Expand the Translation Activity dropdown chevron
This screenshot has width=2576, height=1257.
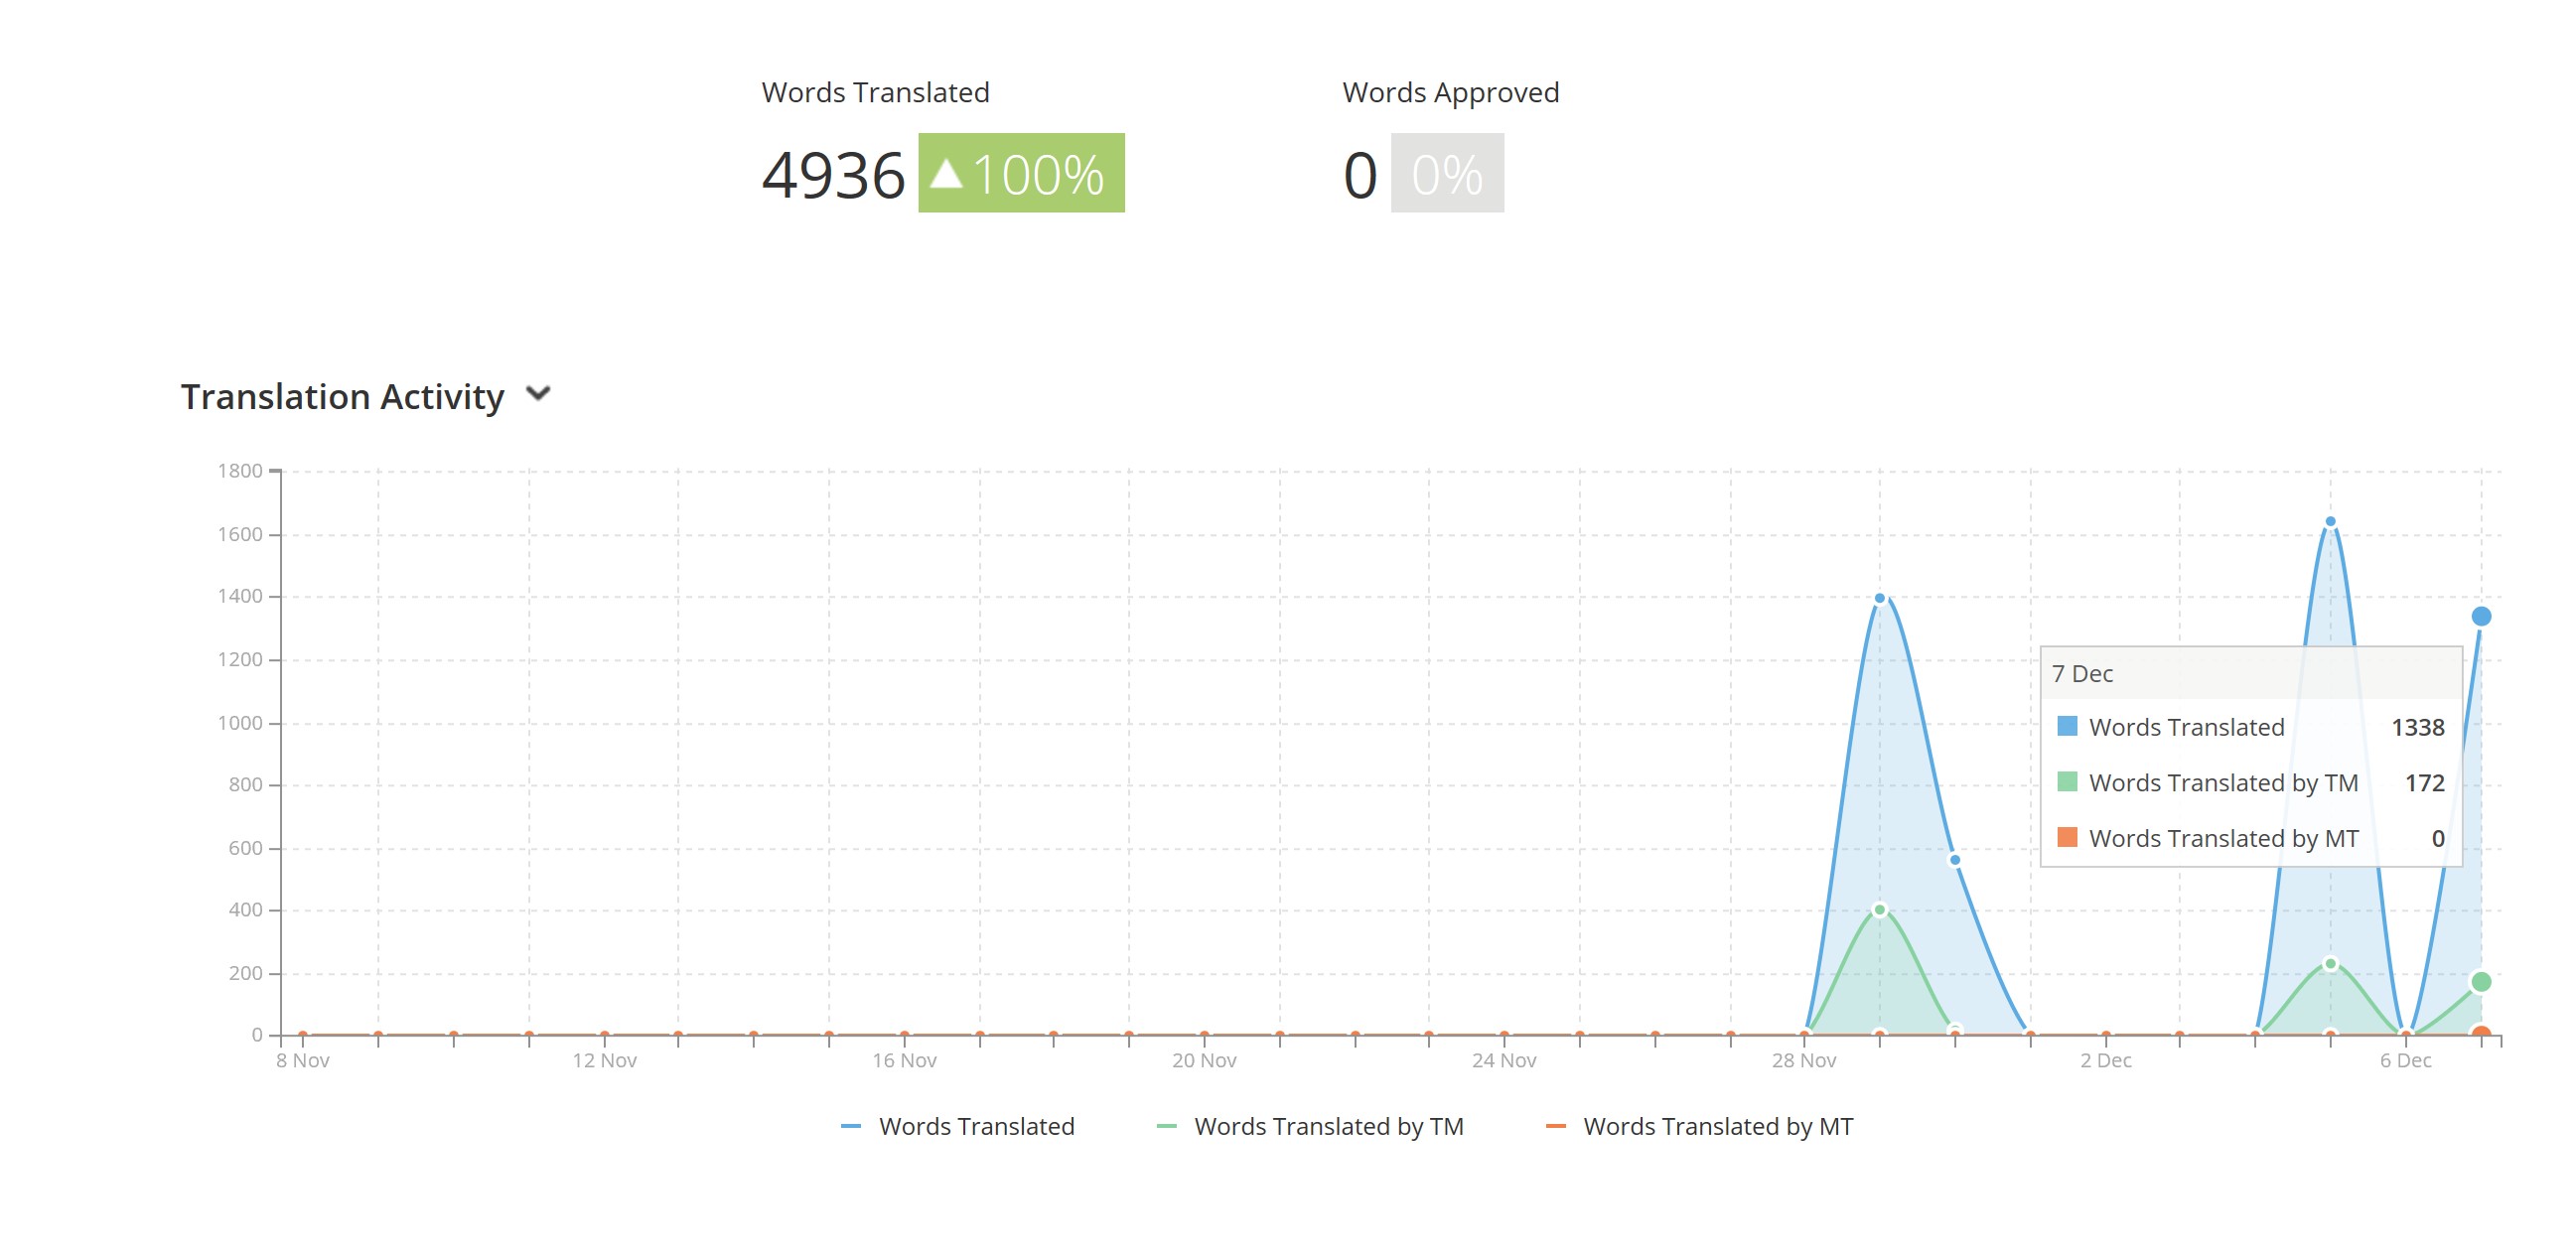click(x=538, y=393)
